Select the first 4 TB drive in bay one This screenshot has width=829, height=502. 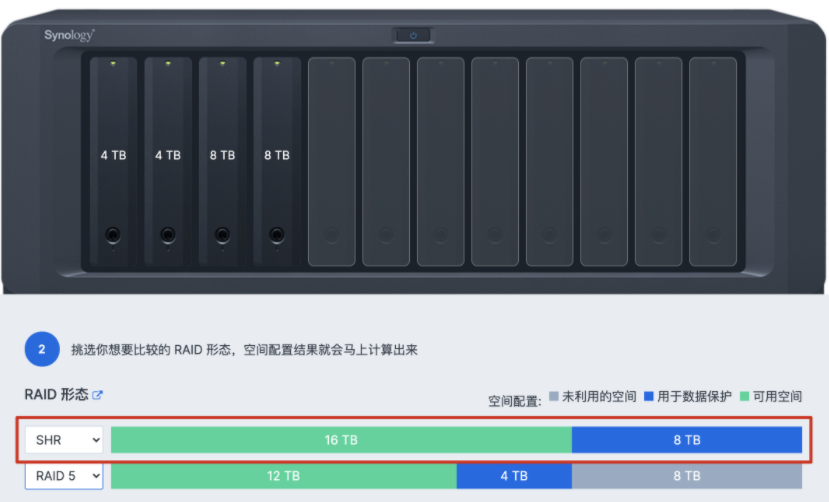click(x=113, y=161)
